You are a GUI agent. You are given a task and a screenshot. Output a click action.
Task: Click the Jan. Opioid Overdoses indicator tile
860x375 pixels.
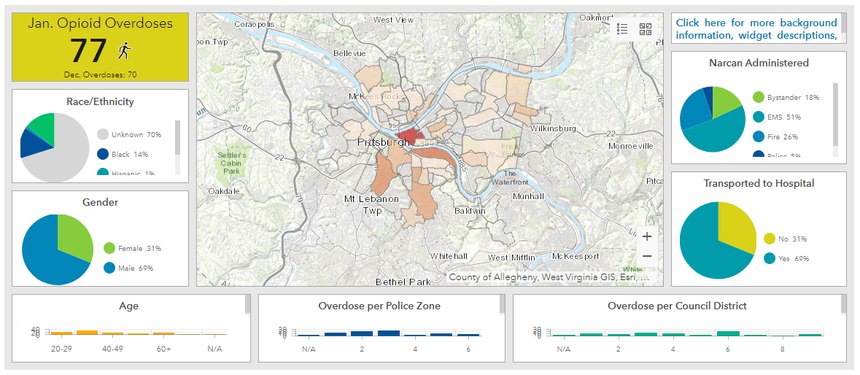coord(100,47)
